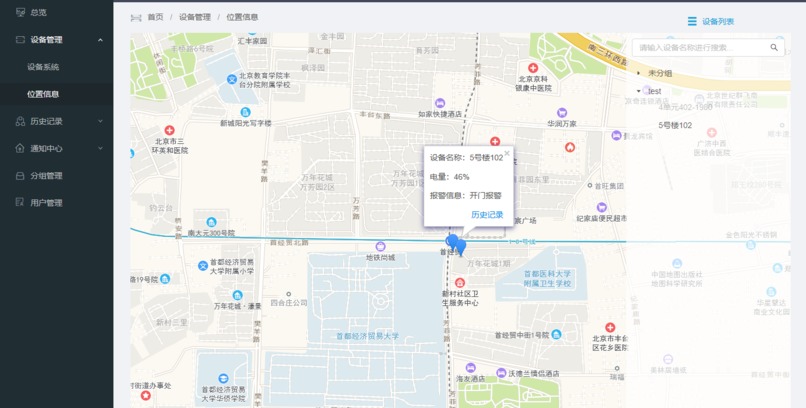
Task: Click 如家快捷酒店 hotel icon
Action: coord(439,103)
